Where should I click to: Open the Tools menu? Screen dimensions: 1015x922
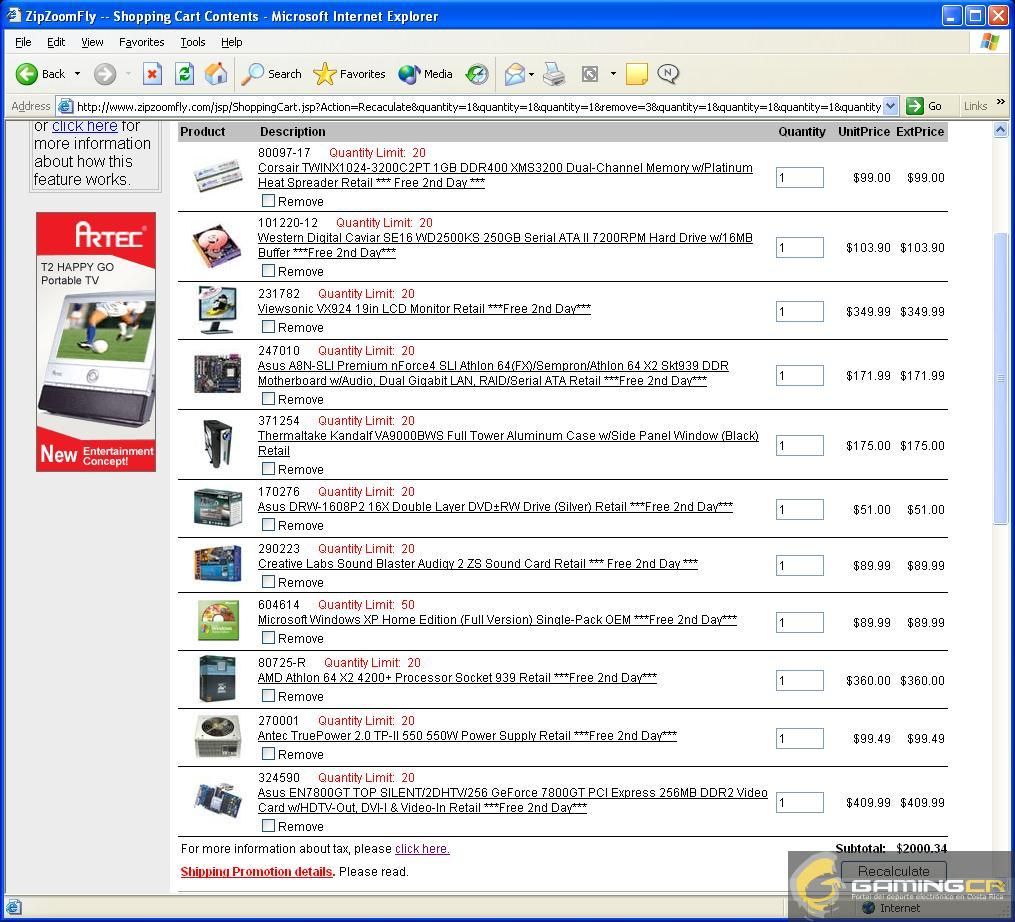click(x=192, y=42)
